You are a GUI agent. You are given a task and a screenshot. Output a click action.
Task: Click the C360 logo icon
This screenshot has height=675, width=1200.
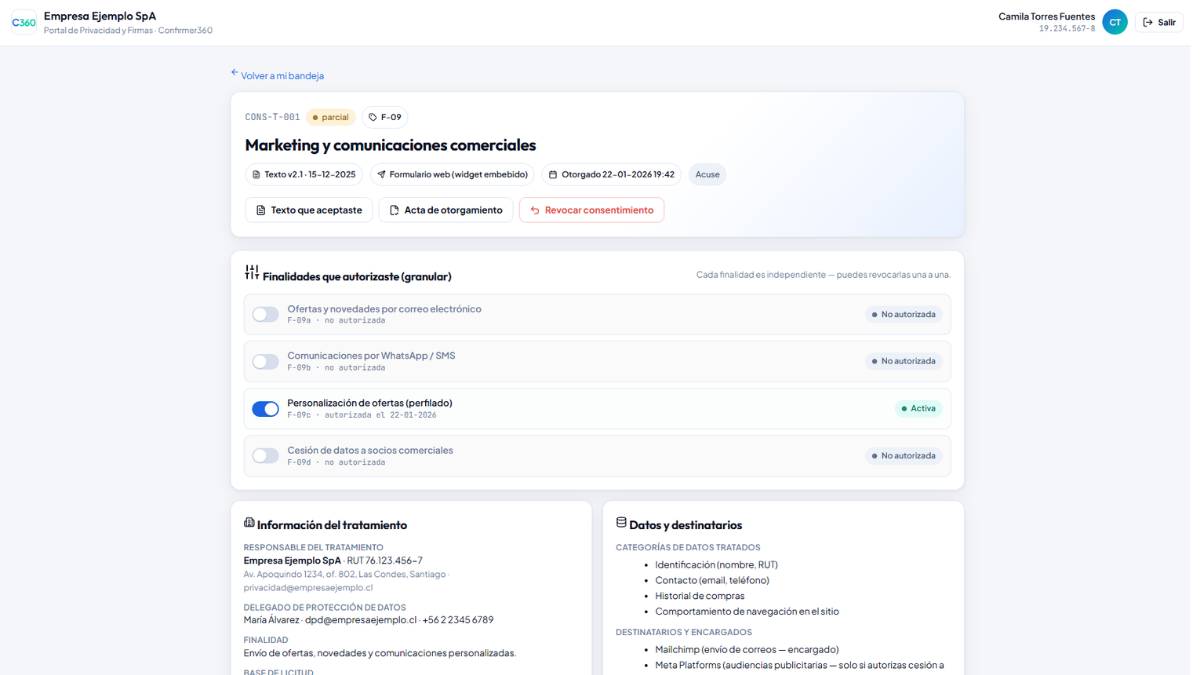click(24, 22)
